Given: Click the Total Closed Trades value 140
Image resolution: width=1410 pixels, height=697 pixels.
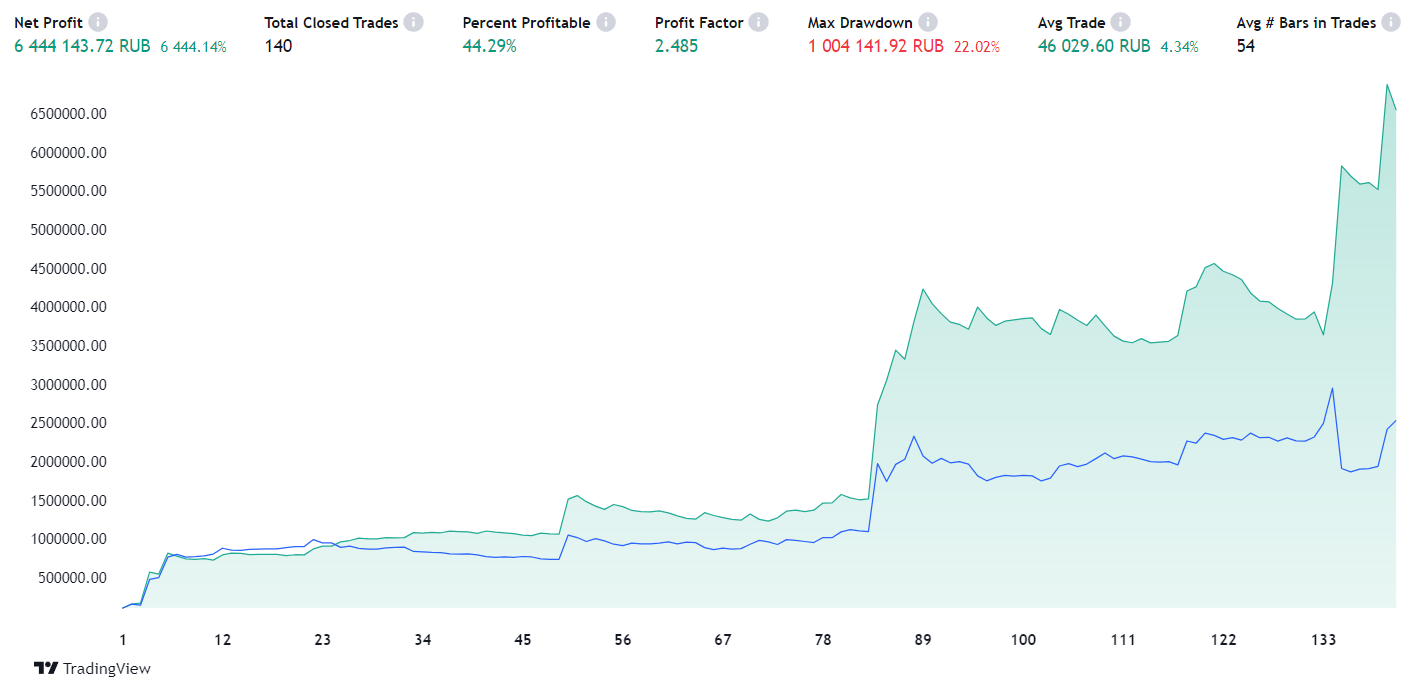Looking at the screenshot, I should [x=278, y=46].
